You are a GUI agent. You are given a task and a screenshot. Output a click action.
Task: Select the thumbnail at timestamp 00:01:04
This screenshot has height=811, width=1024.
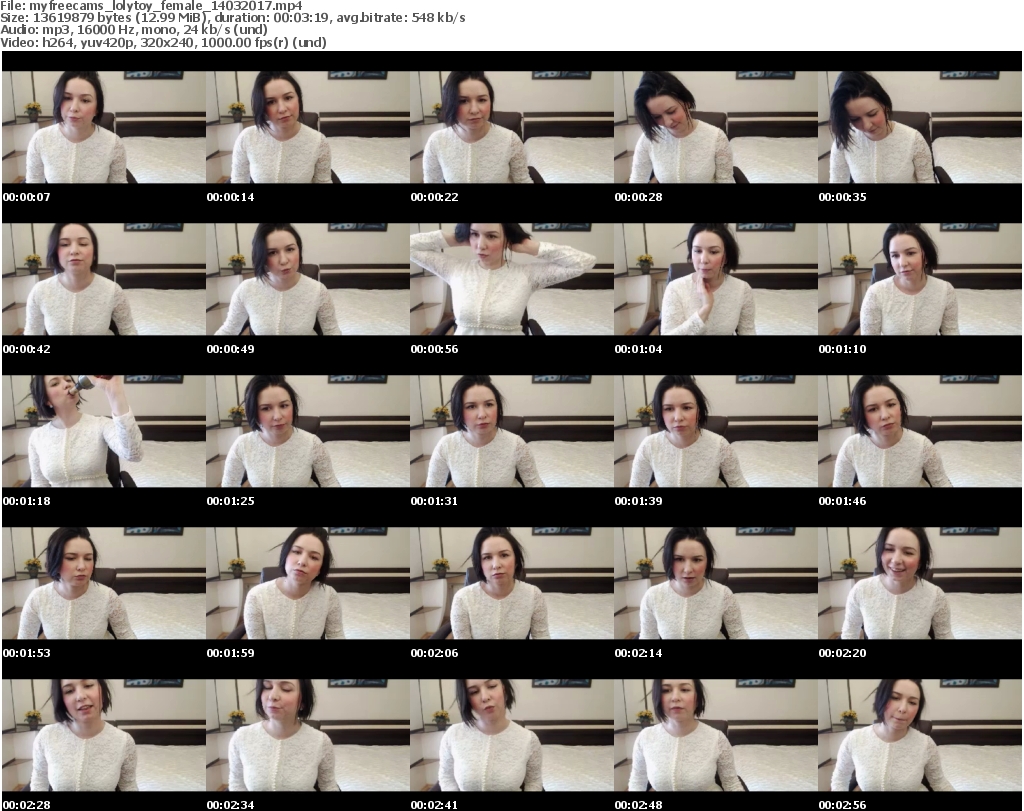coord(716,279)
